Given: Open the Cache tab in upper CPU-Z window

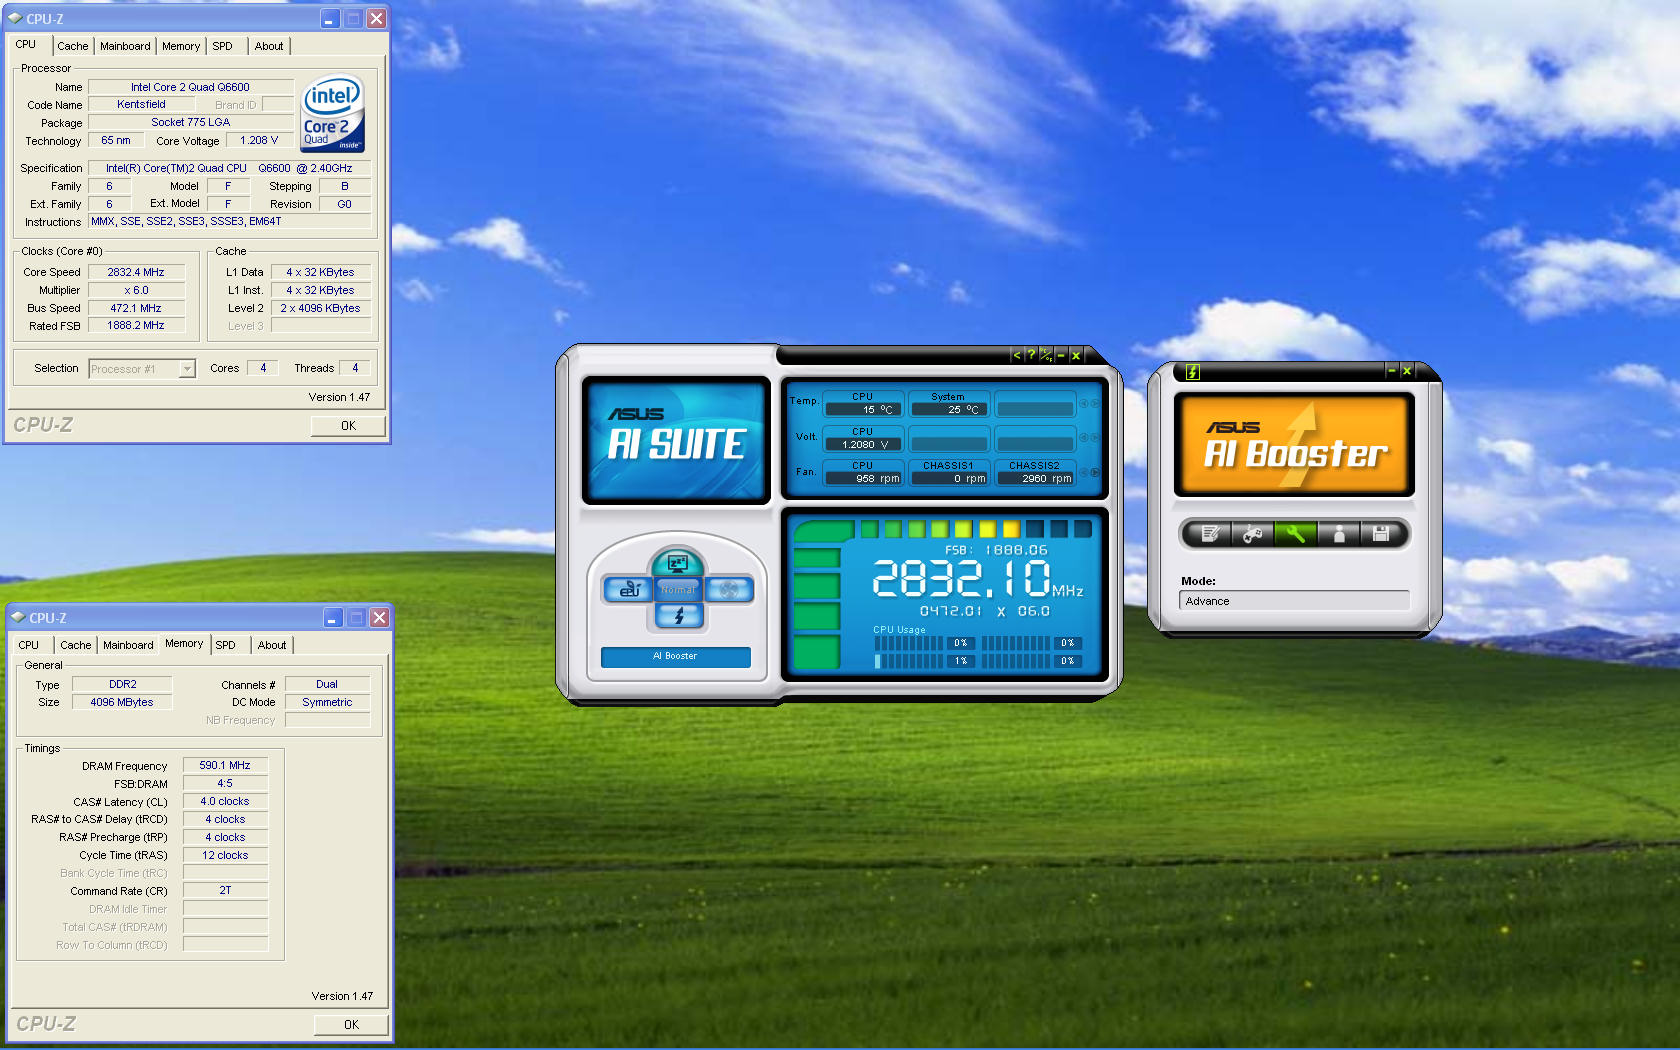Looking at the screenshot, I should pyautogui.click(x=73, y=46).
